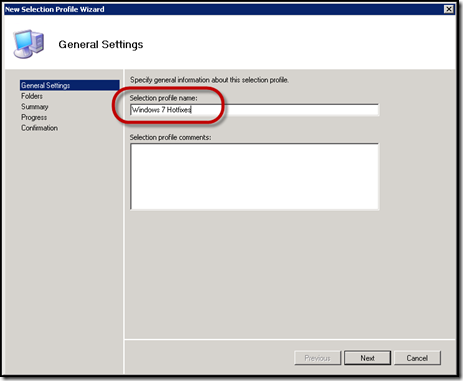Click into the Selection profile name field

[x=254, y=110]
